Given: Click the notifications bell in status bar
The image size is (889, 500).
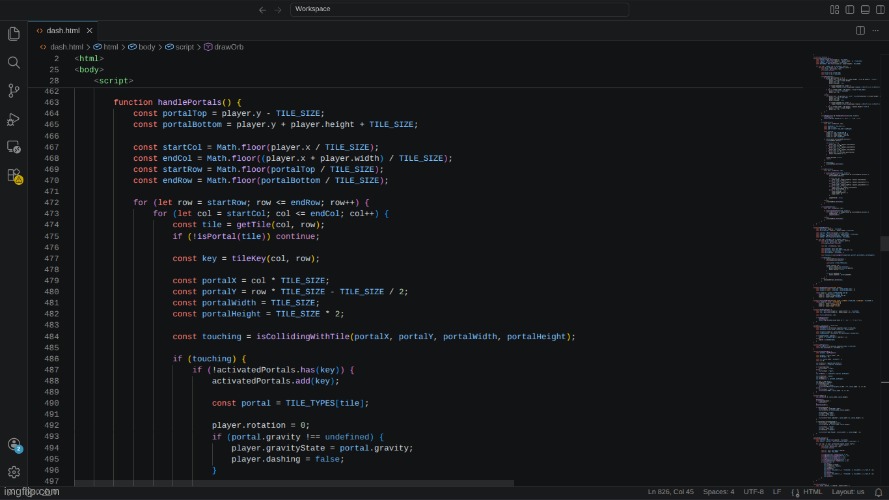Looking at the screenshot, I should coord(877,491).
